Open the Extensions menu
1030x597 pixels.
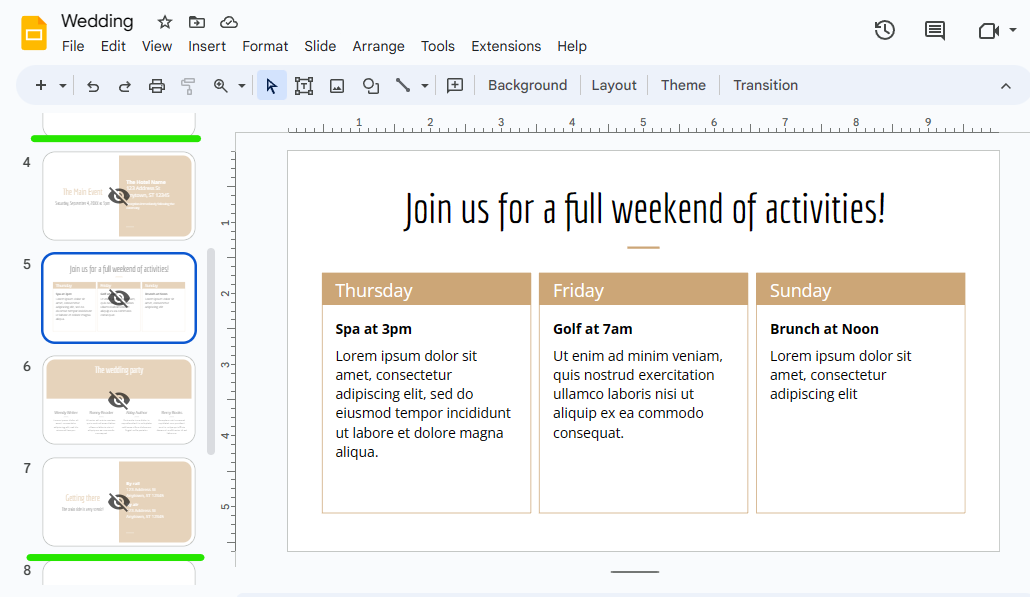pos(506,47)
